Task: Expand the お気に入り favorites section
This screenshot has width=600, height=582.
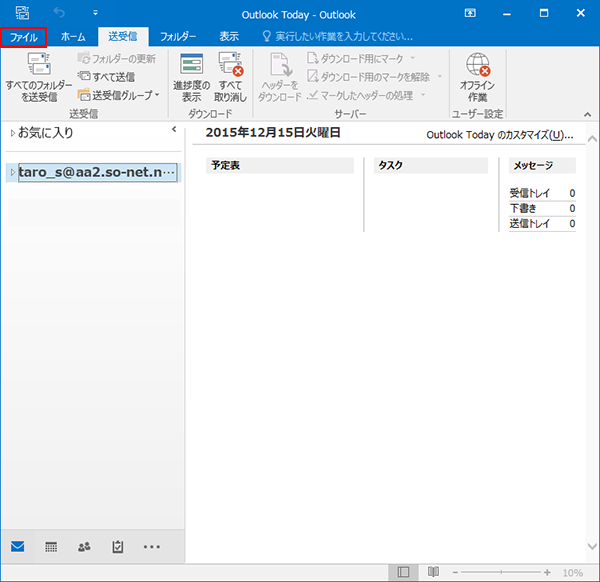Action: click(12, 133)
